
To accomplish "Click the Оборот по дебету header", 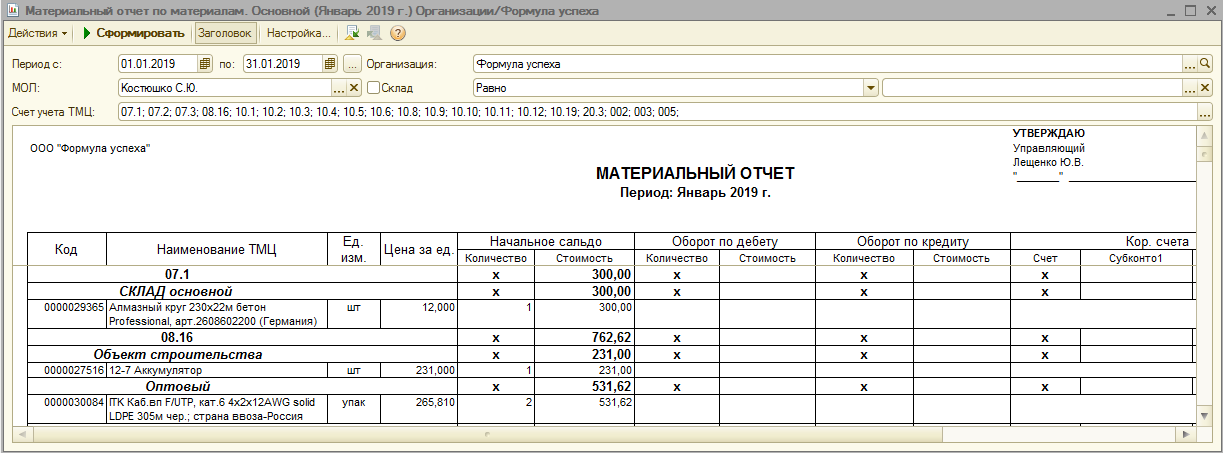I will [x=726, y=242].
